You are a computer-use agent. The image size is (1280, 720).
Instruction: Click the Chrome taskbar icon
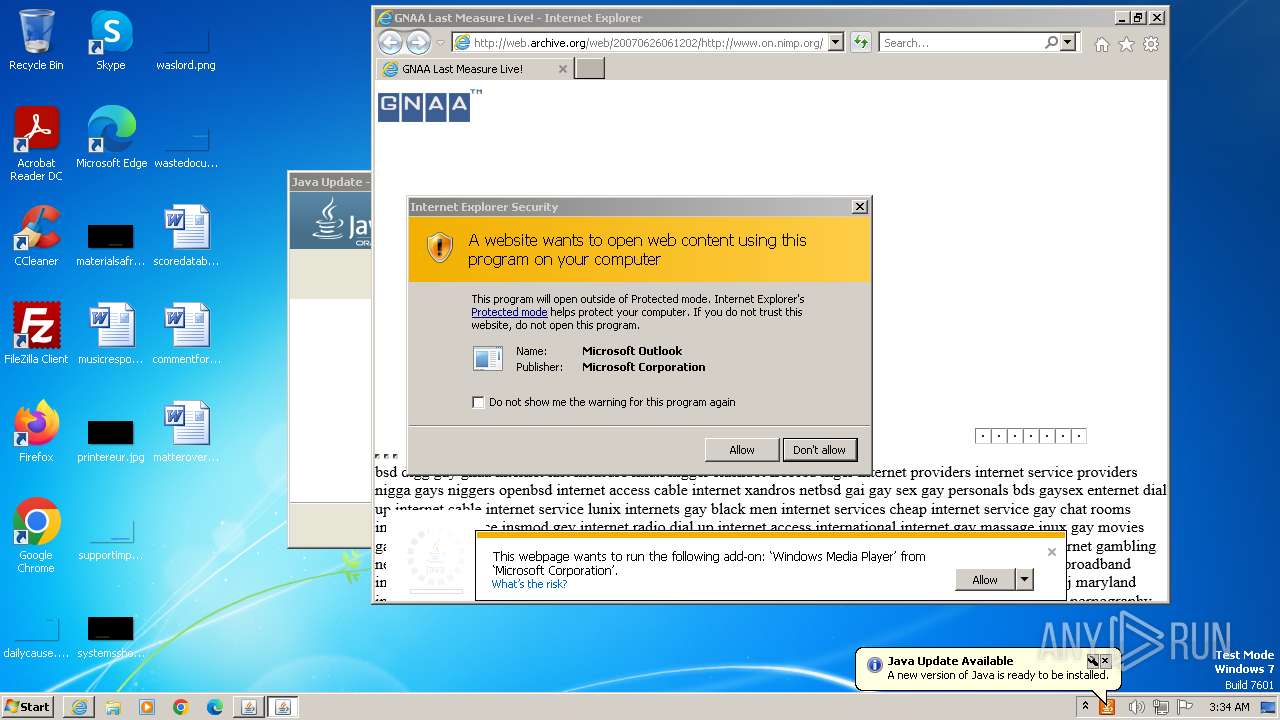pyautogui.click(x=180, y=707)
